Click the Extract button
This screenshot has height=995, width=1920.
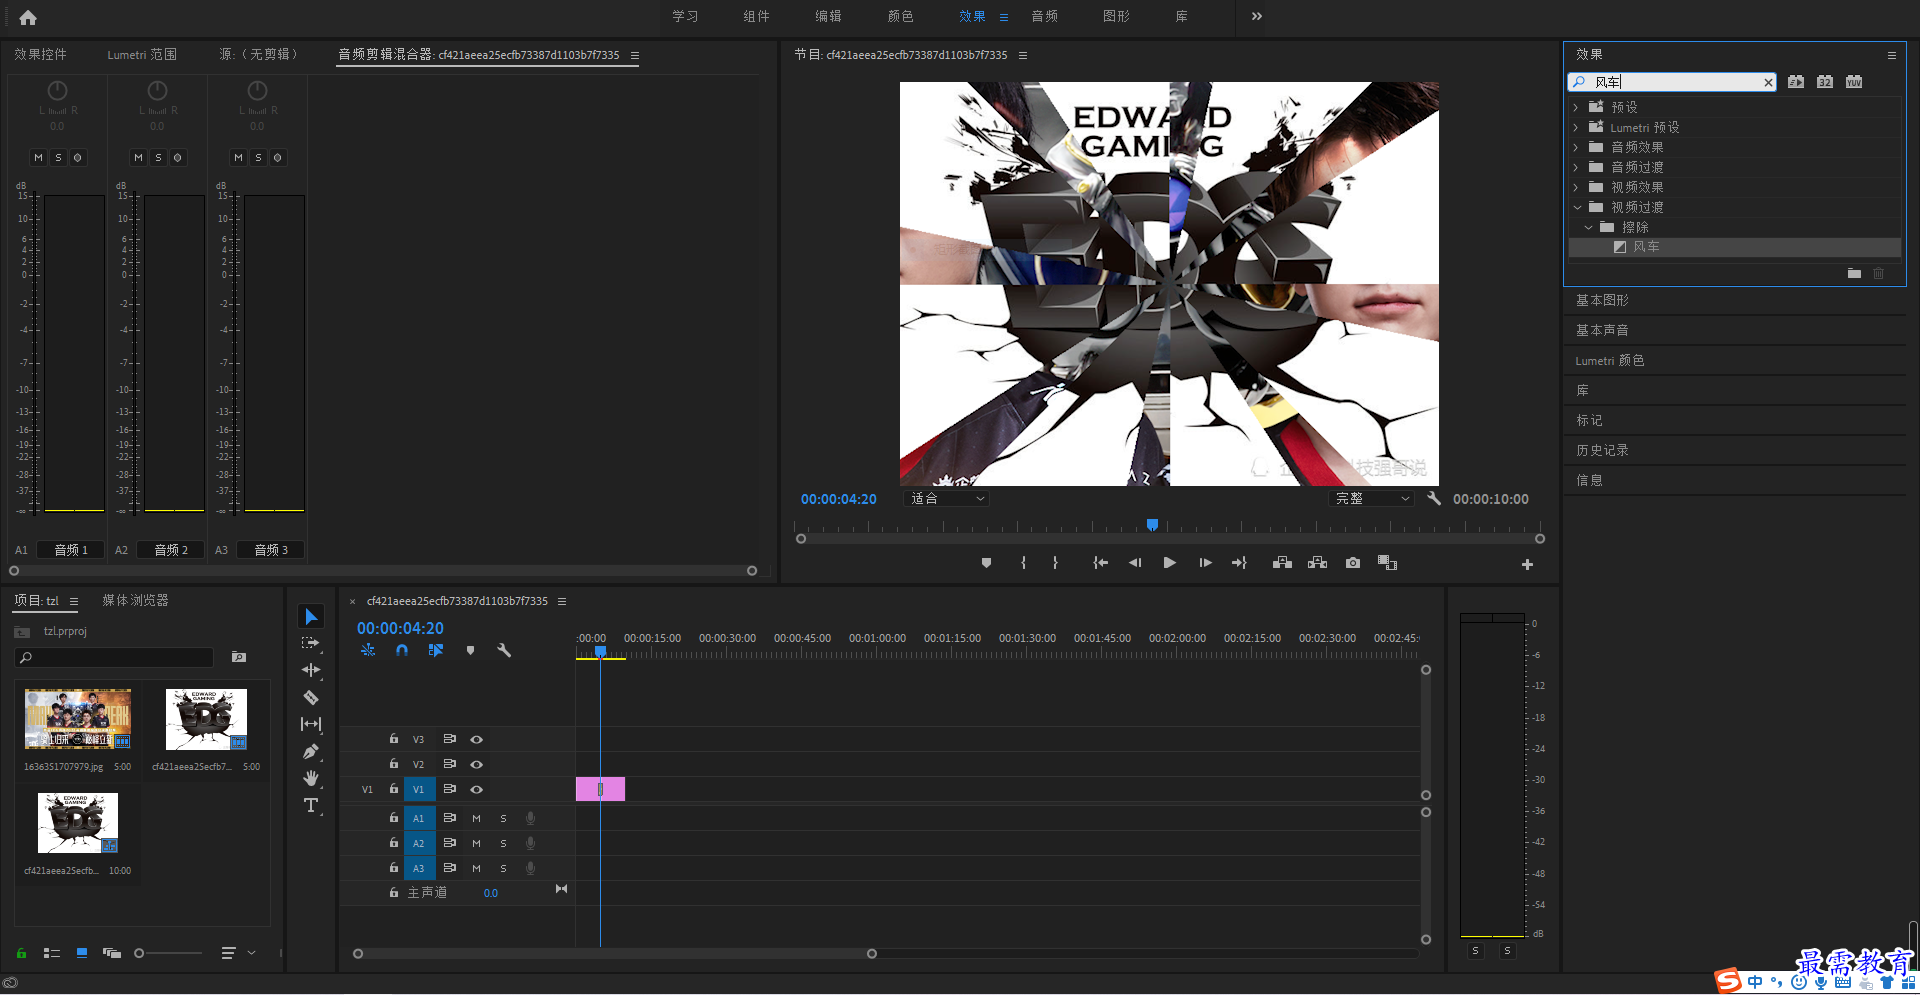[x=1317, y=563]
